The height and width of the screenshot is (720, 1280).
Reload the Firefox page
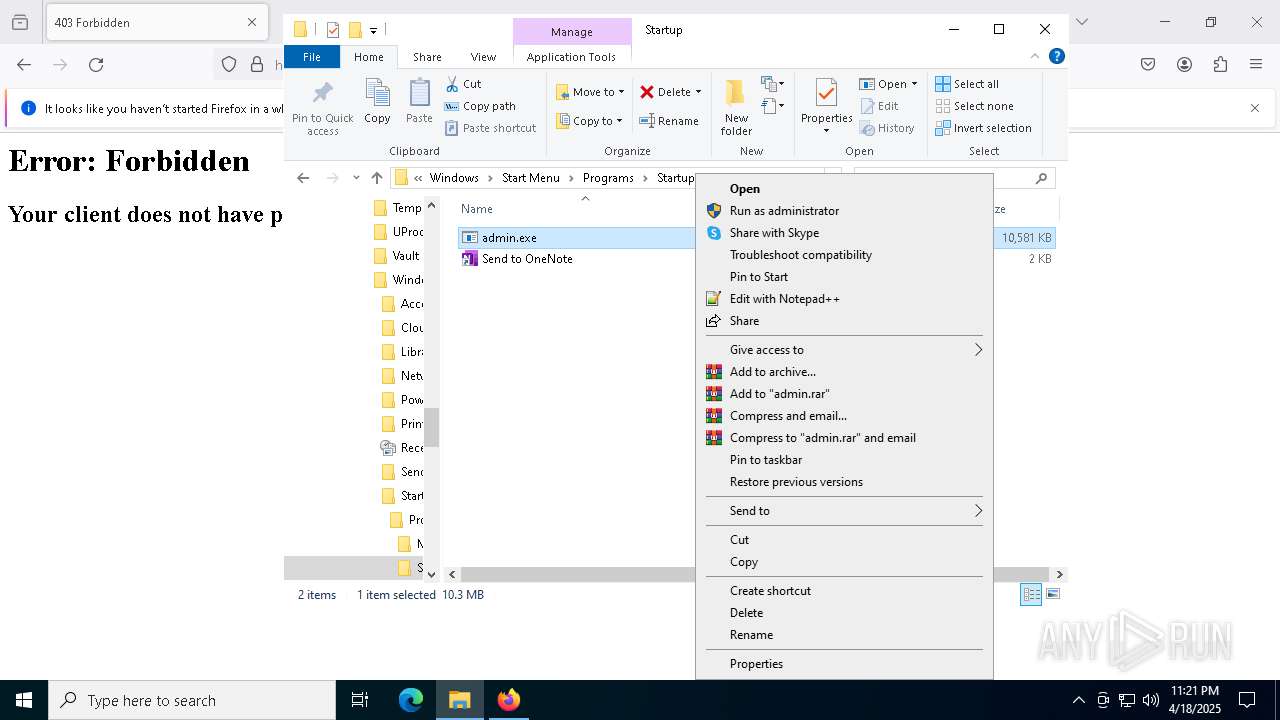point(96,65)
